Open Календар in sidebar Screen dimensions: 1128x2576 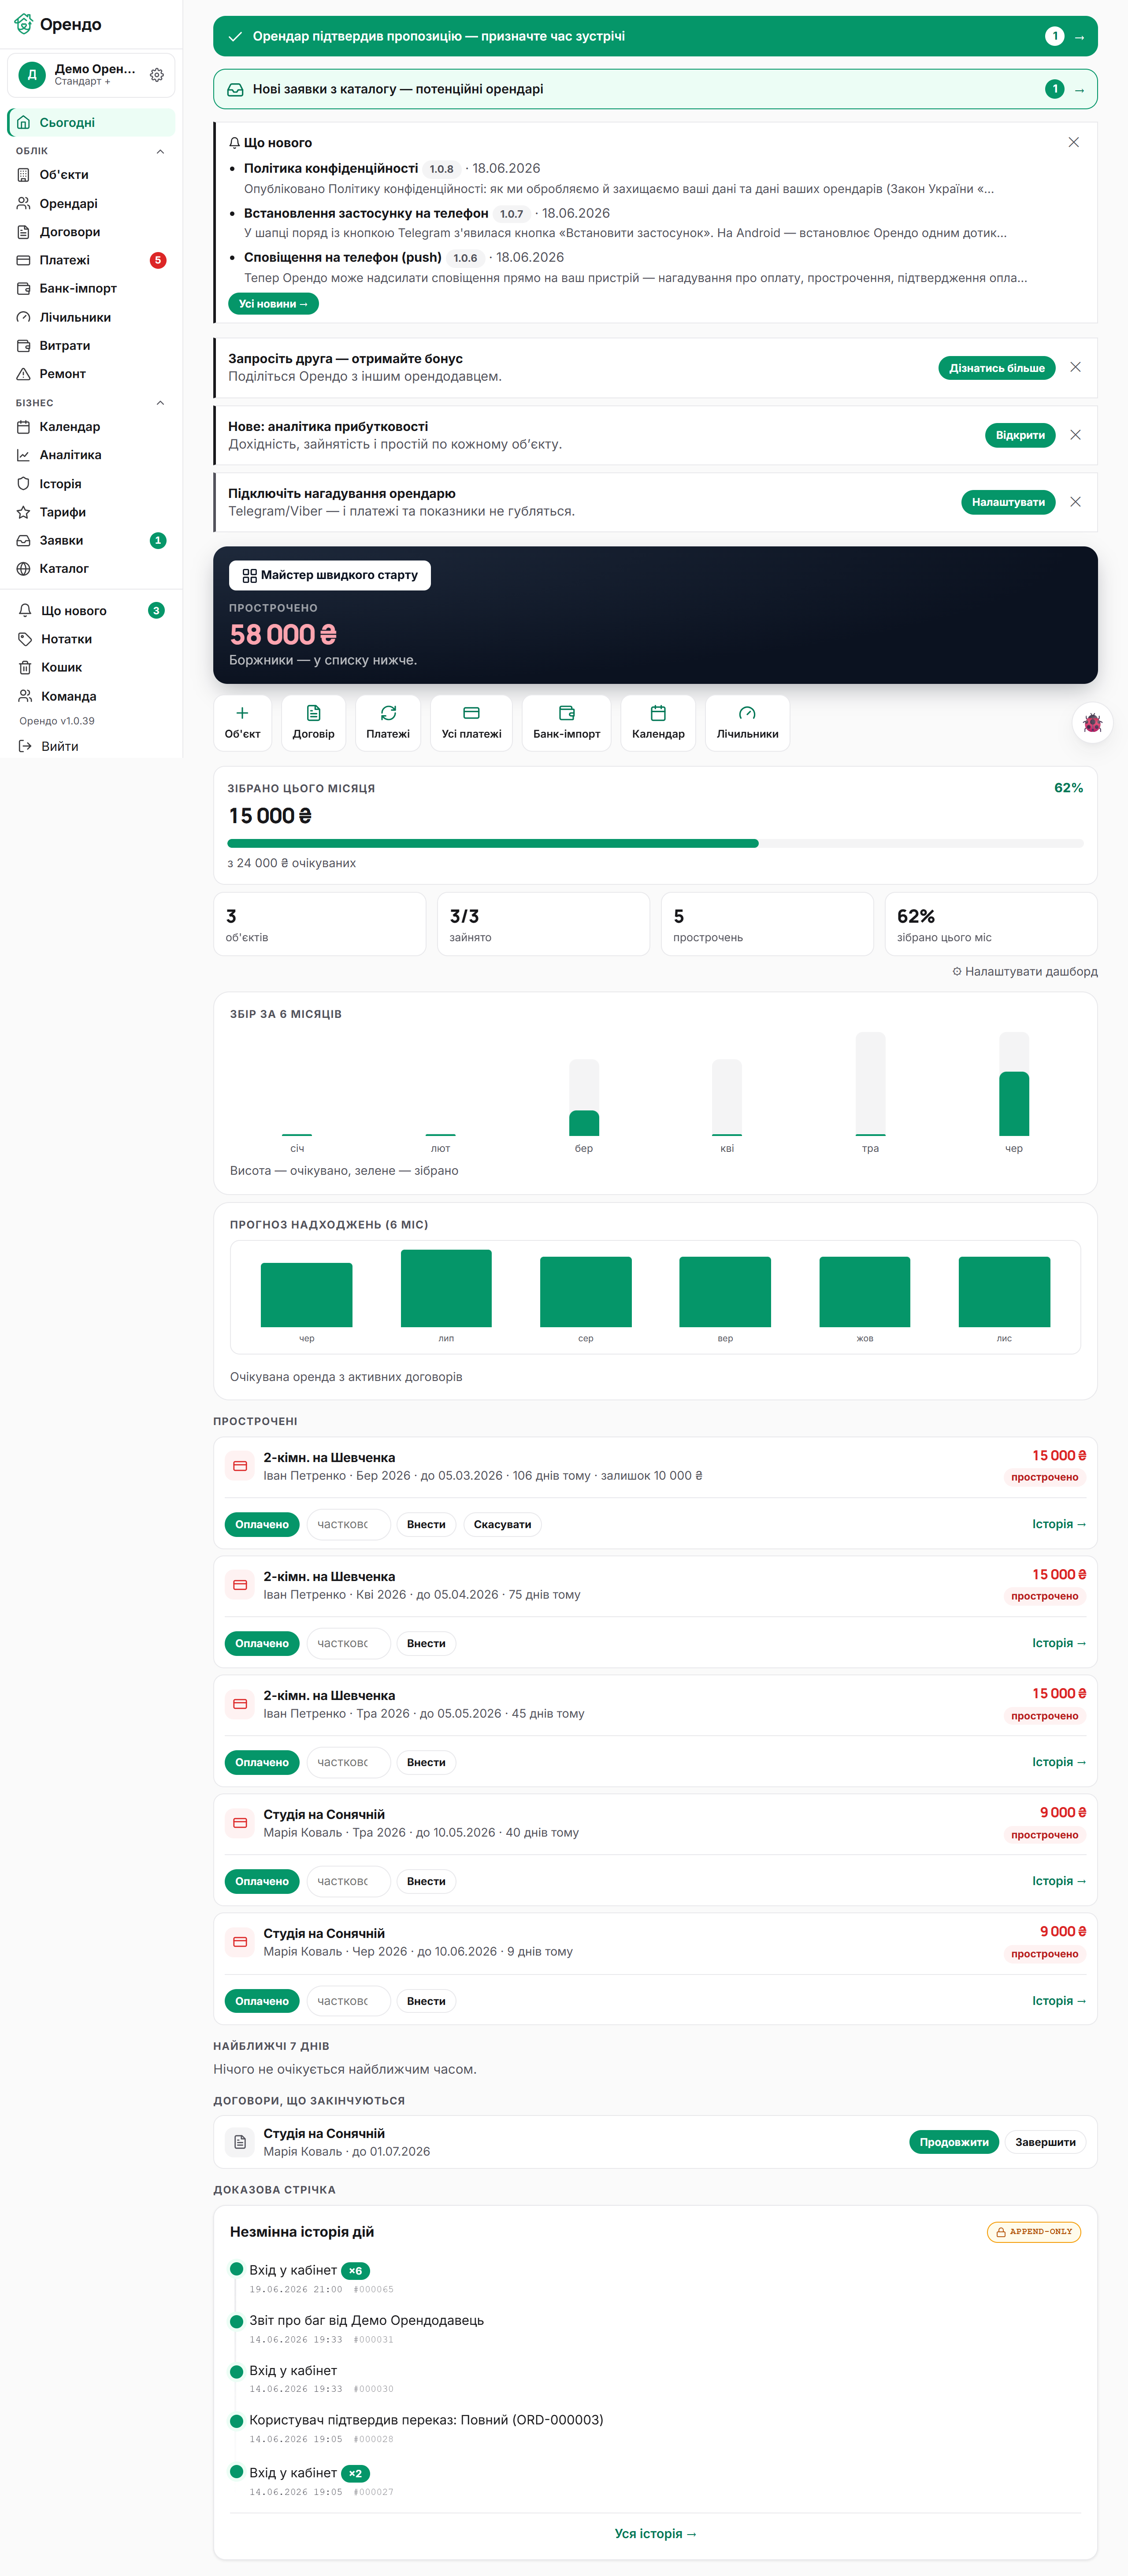point(91,427)
